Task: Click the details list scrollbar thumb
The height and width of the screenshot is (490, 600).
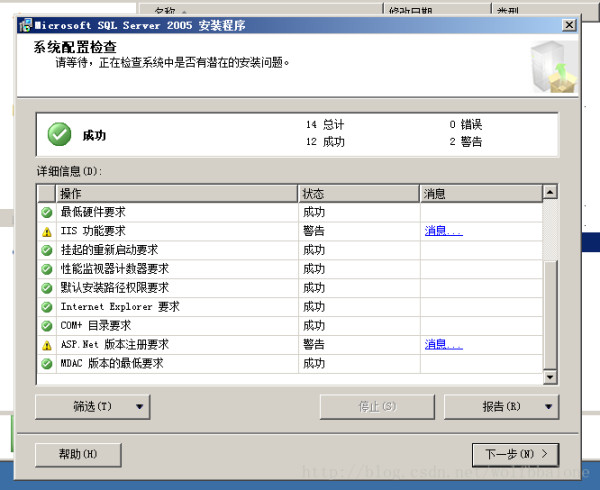Action: tap(550, 316)
